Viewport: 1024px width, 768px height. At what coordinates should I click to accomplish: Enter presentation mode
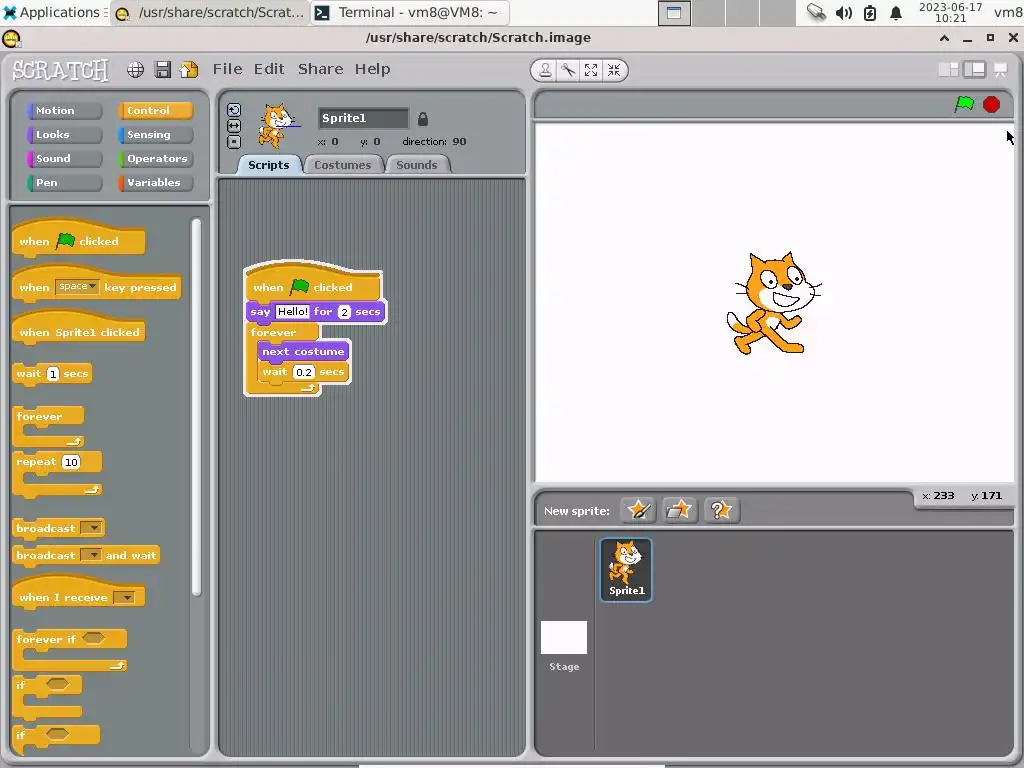click(1000, 69)
